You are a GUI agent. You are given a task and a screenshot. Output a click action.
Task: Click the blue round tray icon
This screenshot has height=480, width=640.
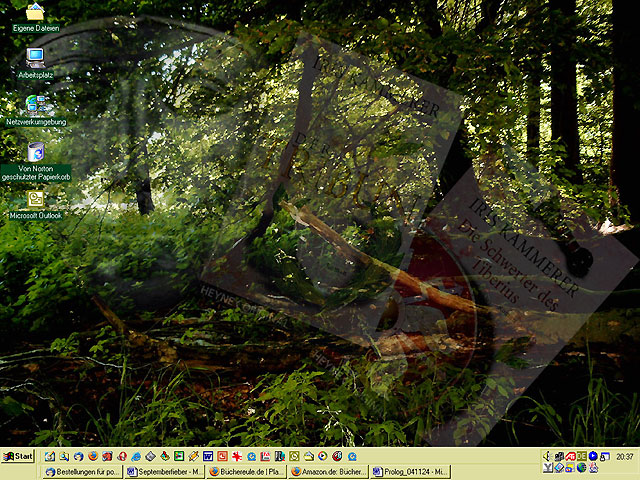coord(593,456)
